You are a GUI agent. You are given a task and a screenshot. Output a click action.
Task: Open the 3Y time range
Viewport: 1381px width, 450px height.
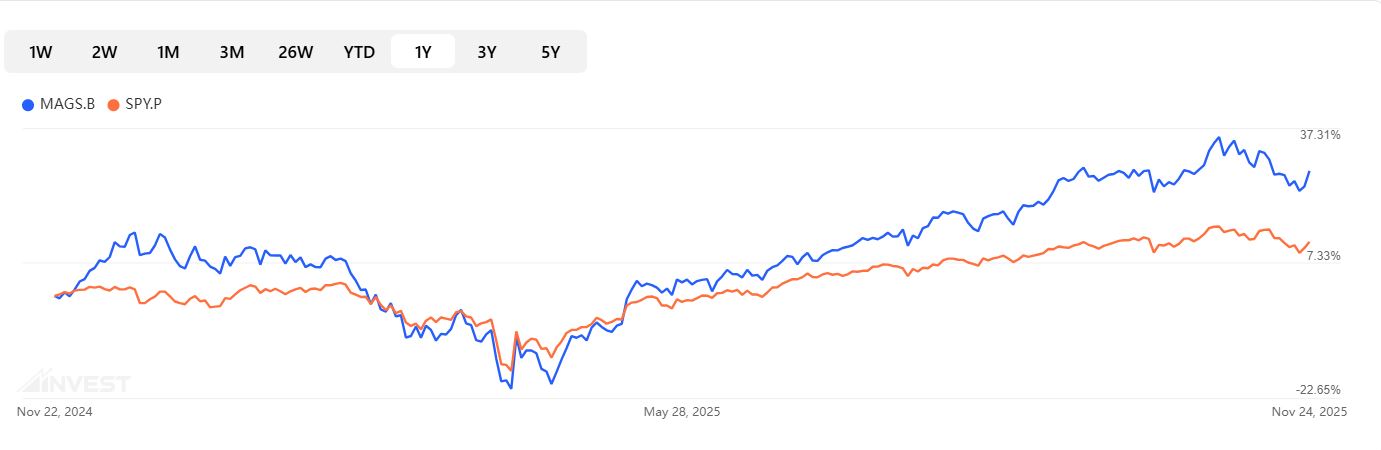487,52
